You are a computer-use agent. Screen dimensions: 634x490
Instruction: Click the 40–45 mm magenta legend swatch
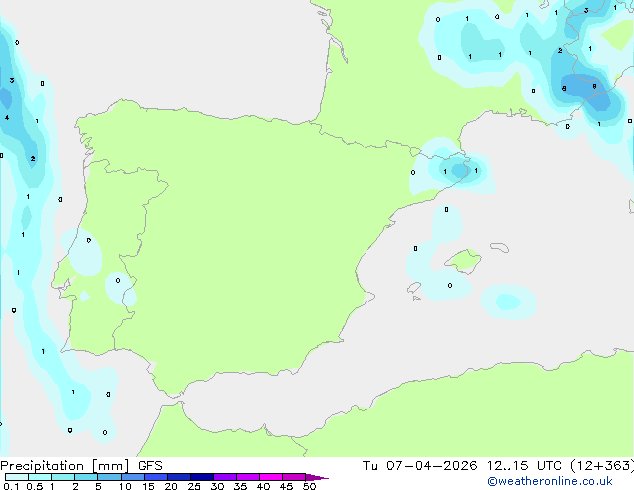271,477
